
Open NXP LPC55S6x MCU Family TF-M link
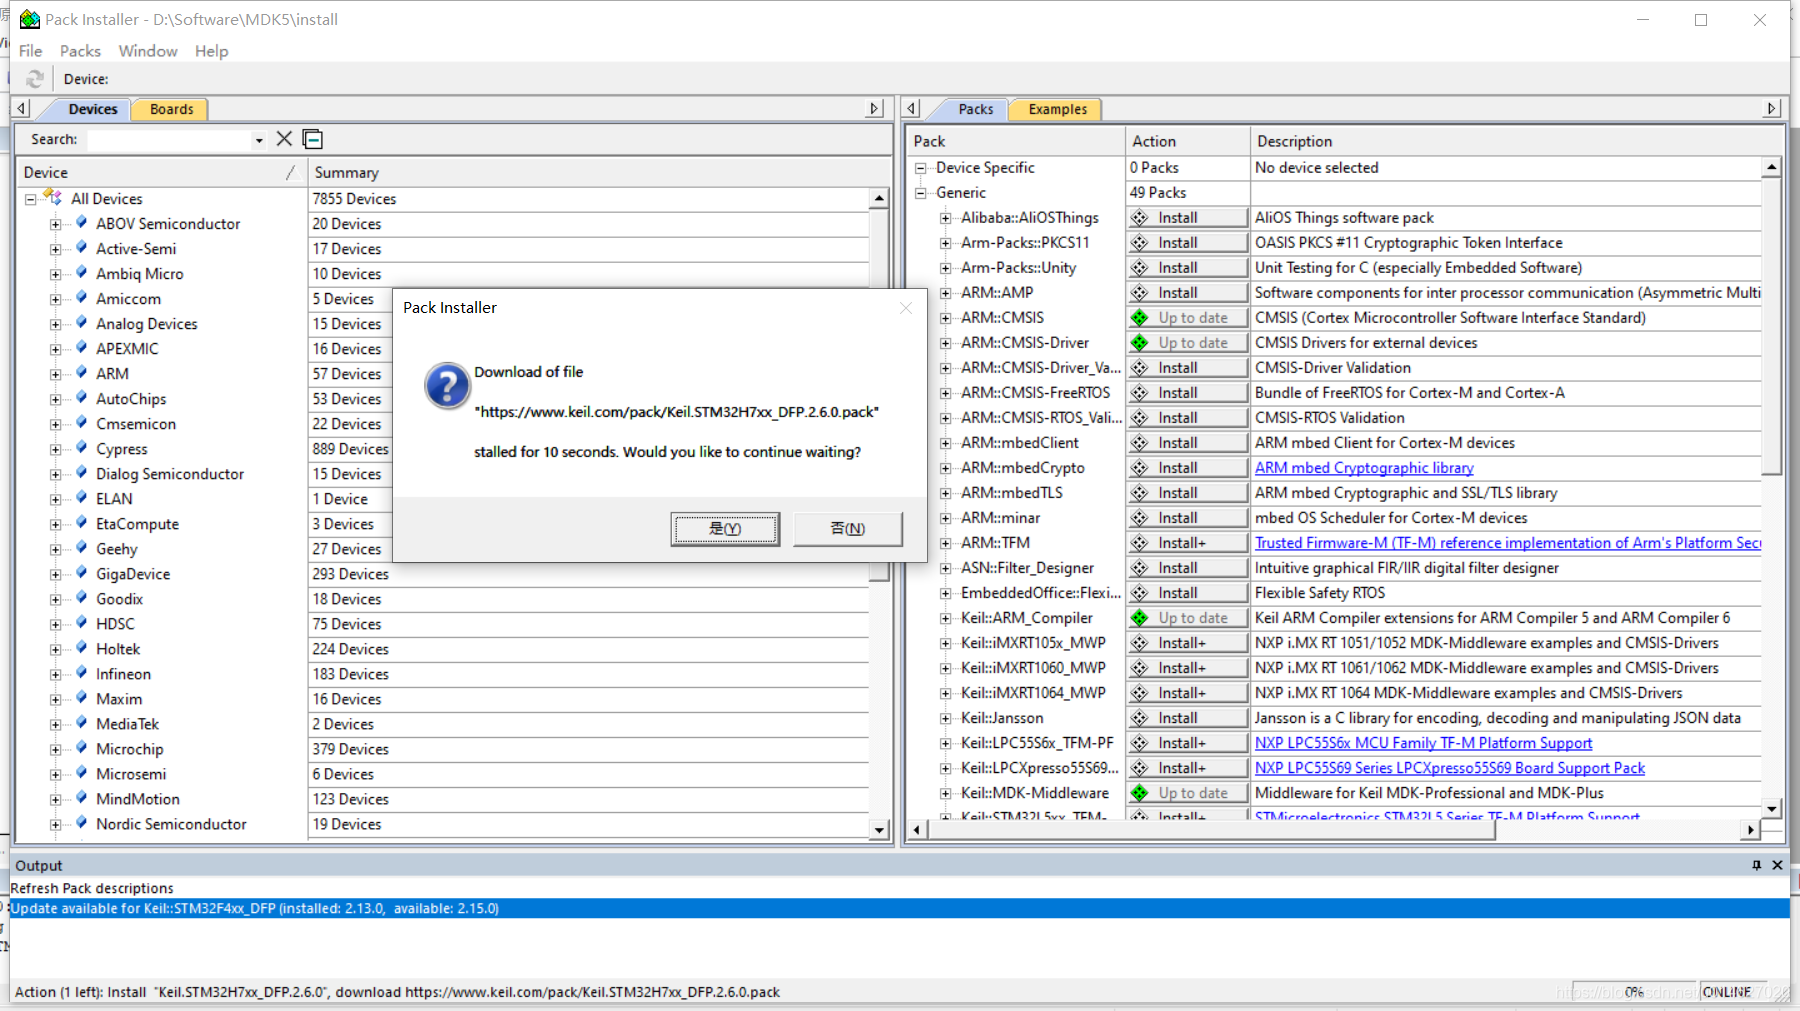coord(1423,743)
